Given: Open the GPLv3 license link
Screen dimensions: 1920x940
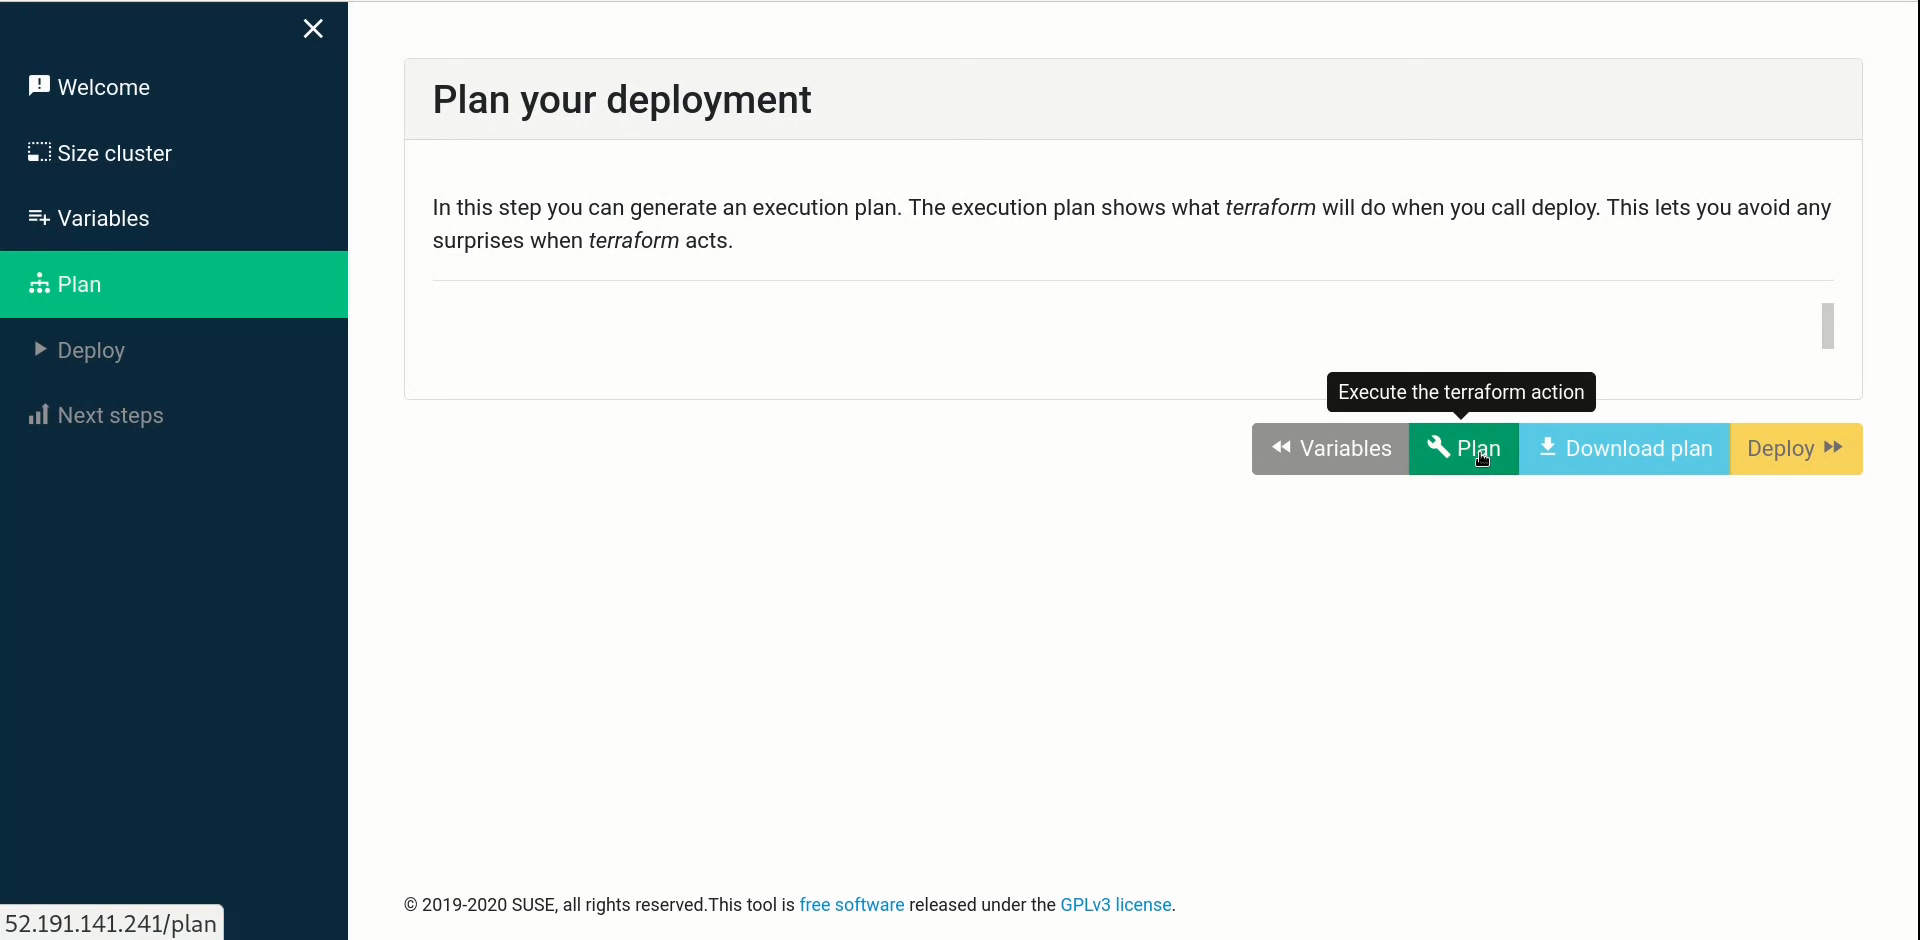Looking at the screenshot, I should [x=1115, y=905].
